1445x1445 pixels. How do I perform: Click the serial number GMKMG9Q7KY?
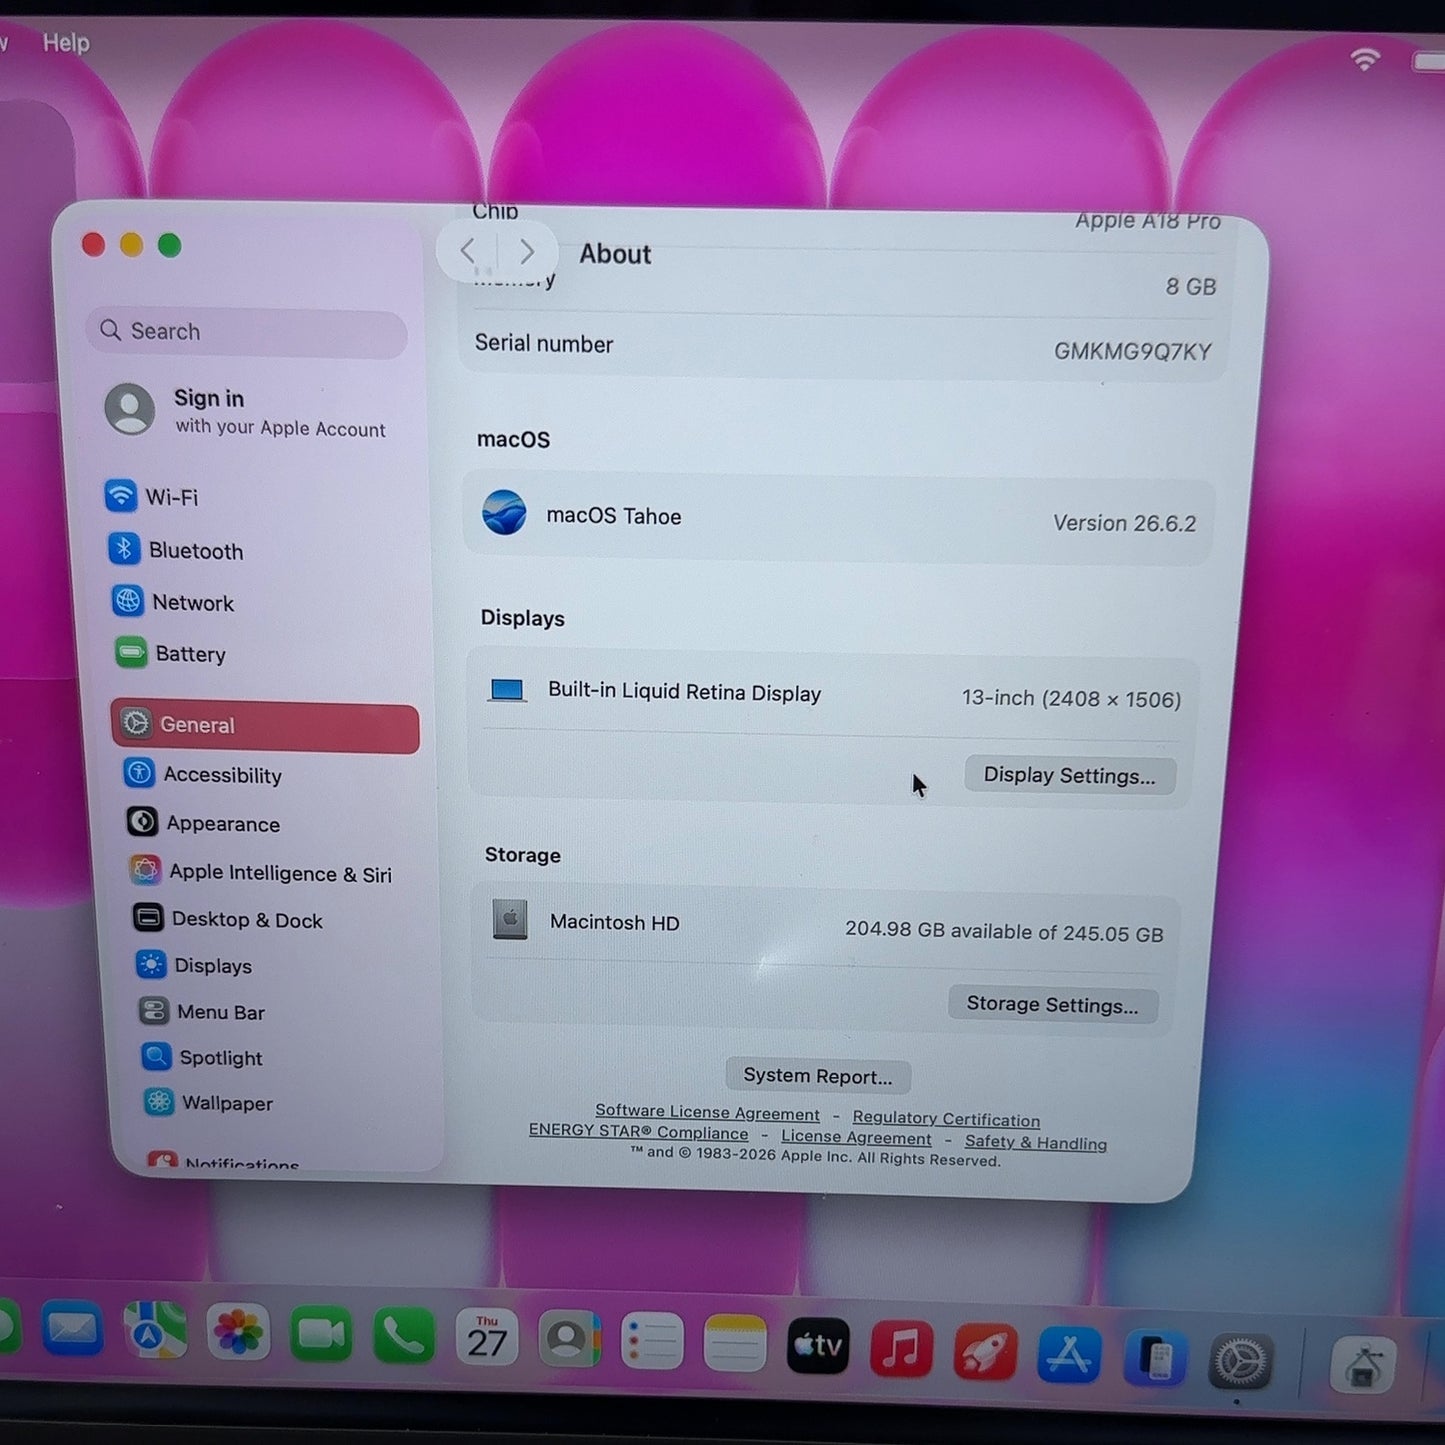(x=1132, y=351)
